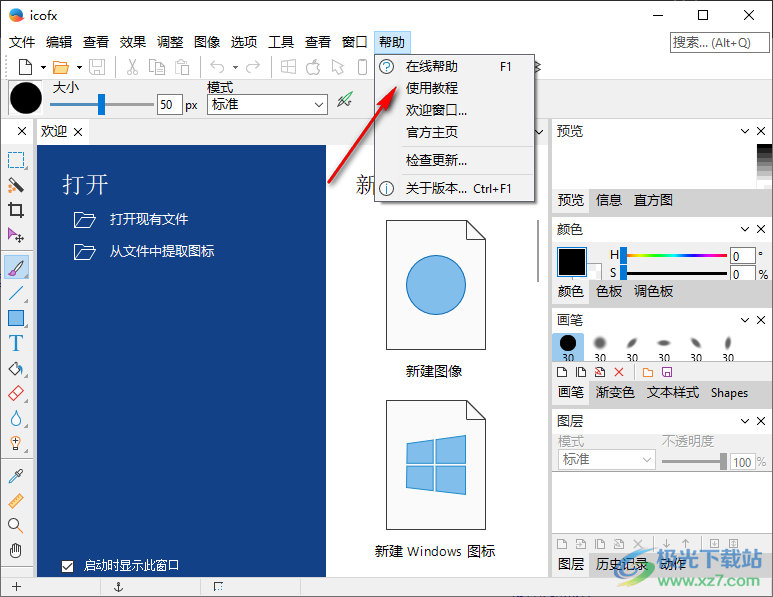Open the layer 模式 combo box
The height and width of the screenshot is (597, 773).
point(607,459)
